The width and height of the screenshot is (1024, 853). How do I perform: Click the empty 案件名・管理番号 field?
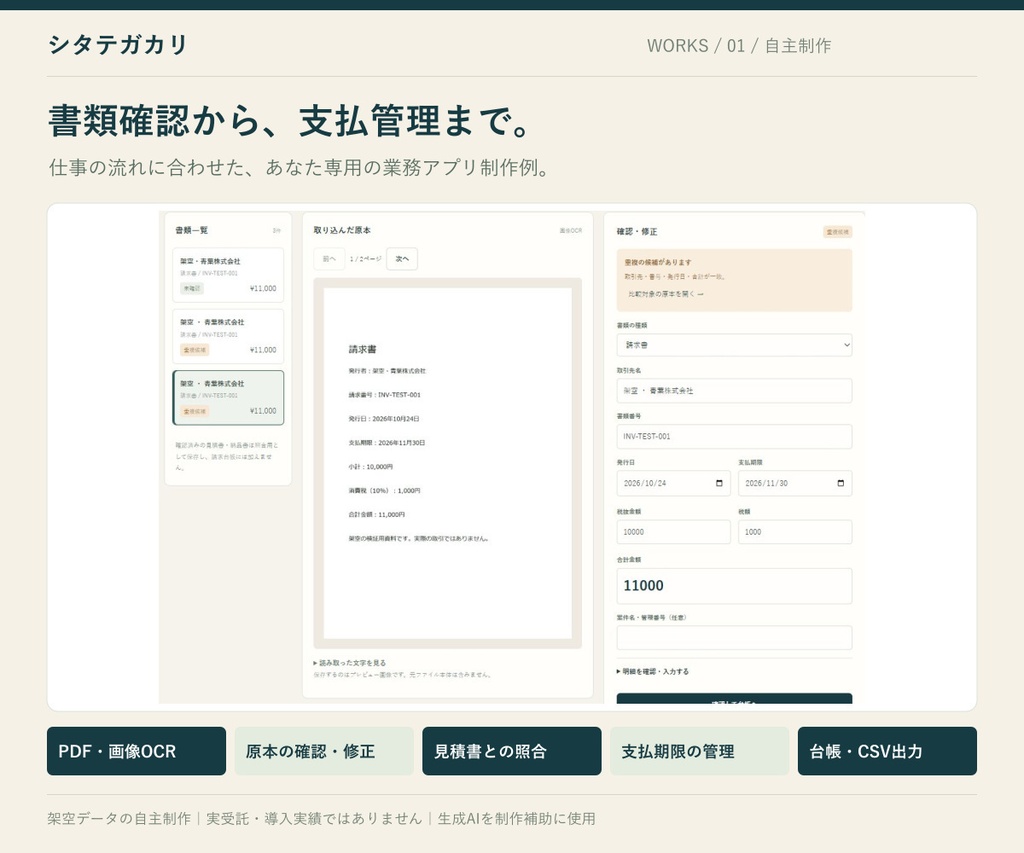(x=734, y=637)
